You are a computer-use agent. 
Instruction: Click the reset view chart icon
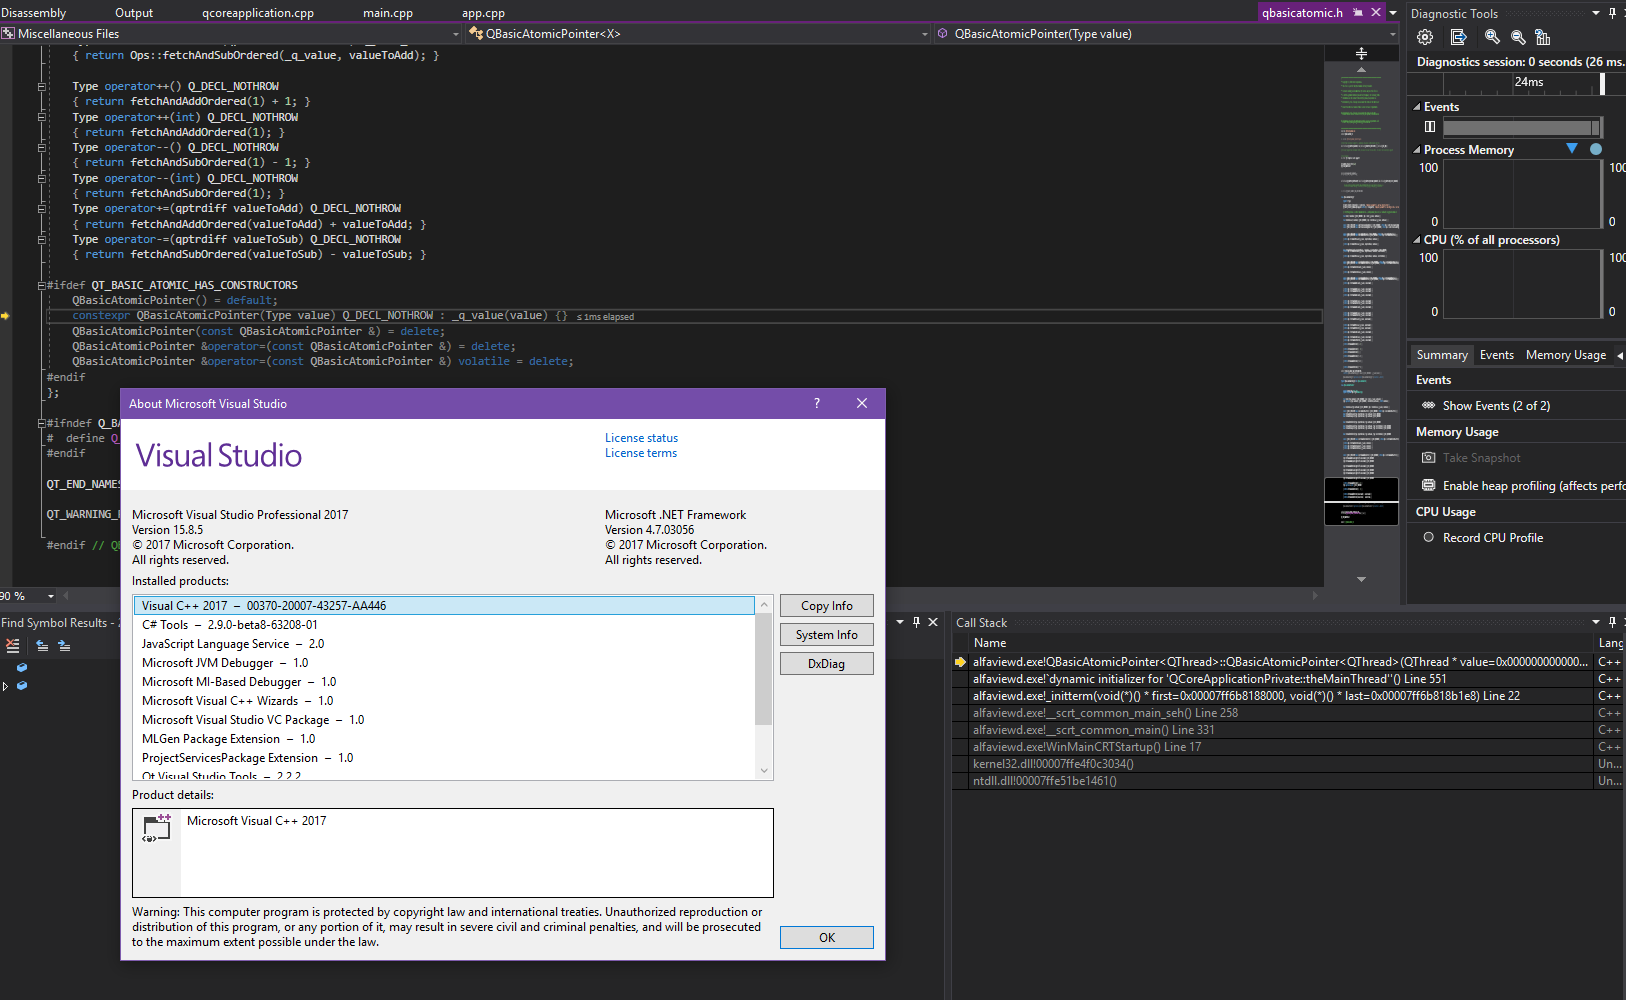pyautogui.click(x=1543, y=37)
